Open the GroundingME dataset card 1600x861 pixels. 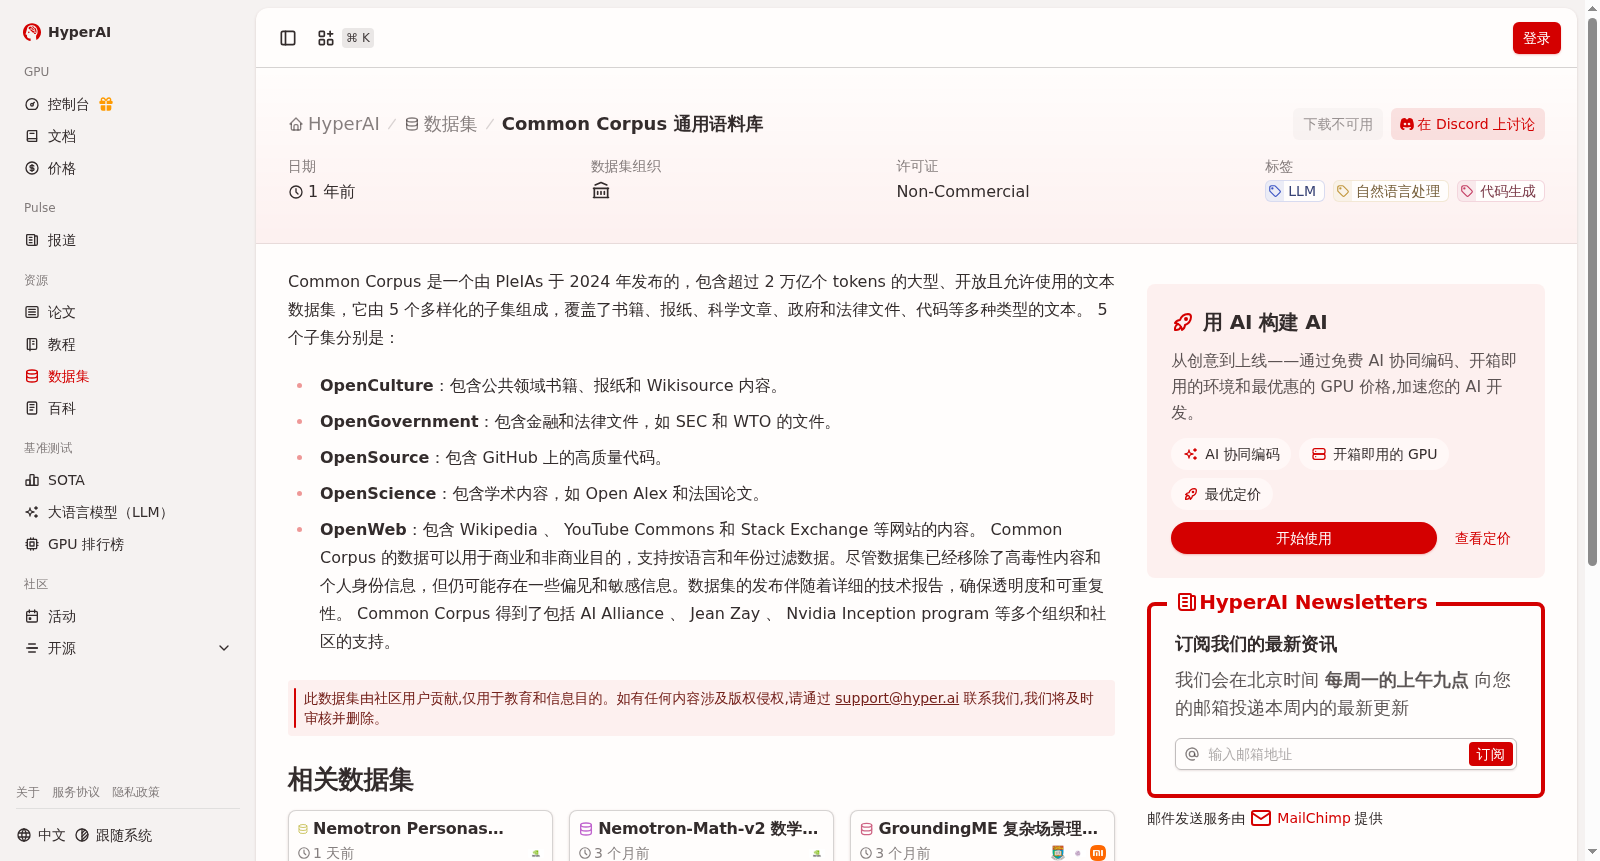click(982, 836)
